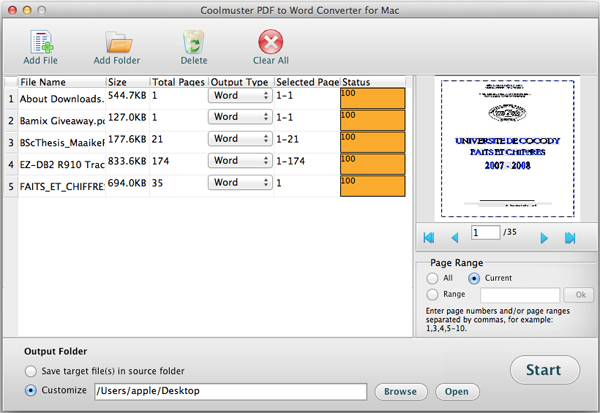Click the Size column header
This screenshot has width=600, height=413.
tap(127, 82)
